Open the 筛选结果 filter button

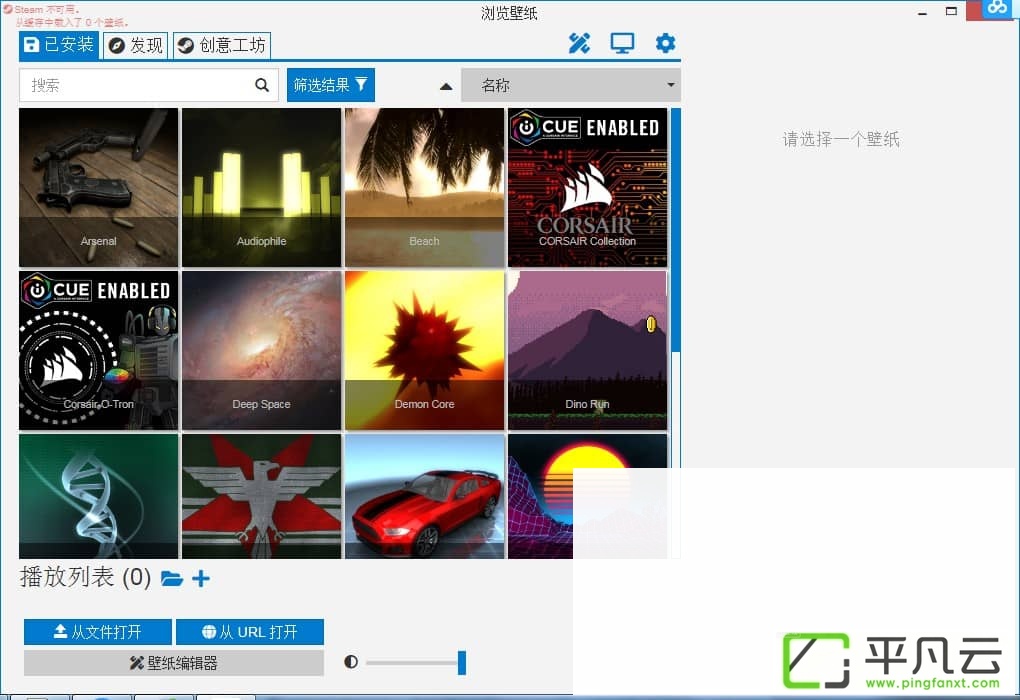pyautogui.click(x=330, y=85)
